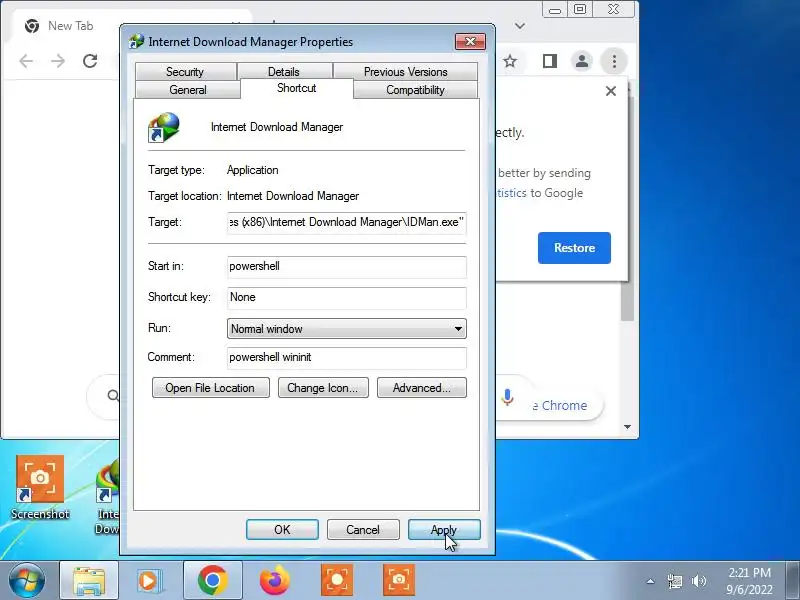The width and height of the screenshot is (800, 600).
Task: Select the Shortcut tab
Action: 296,88
